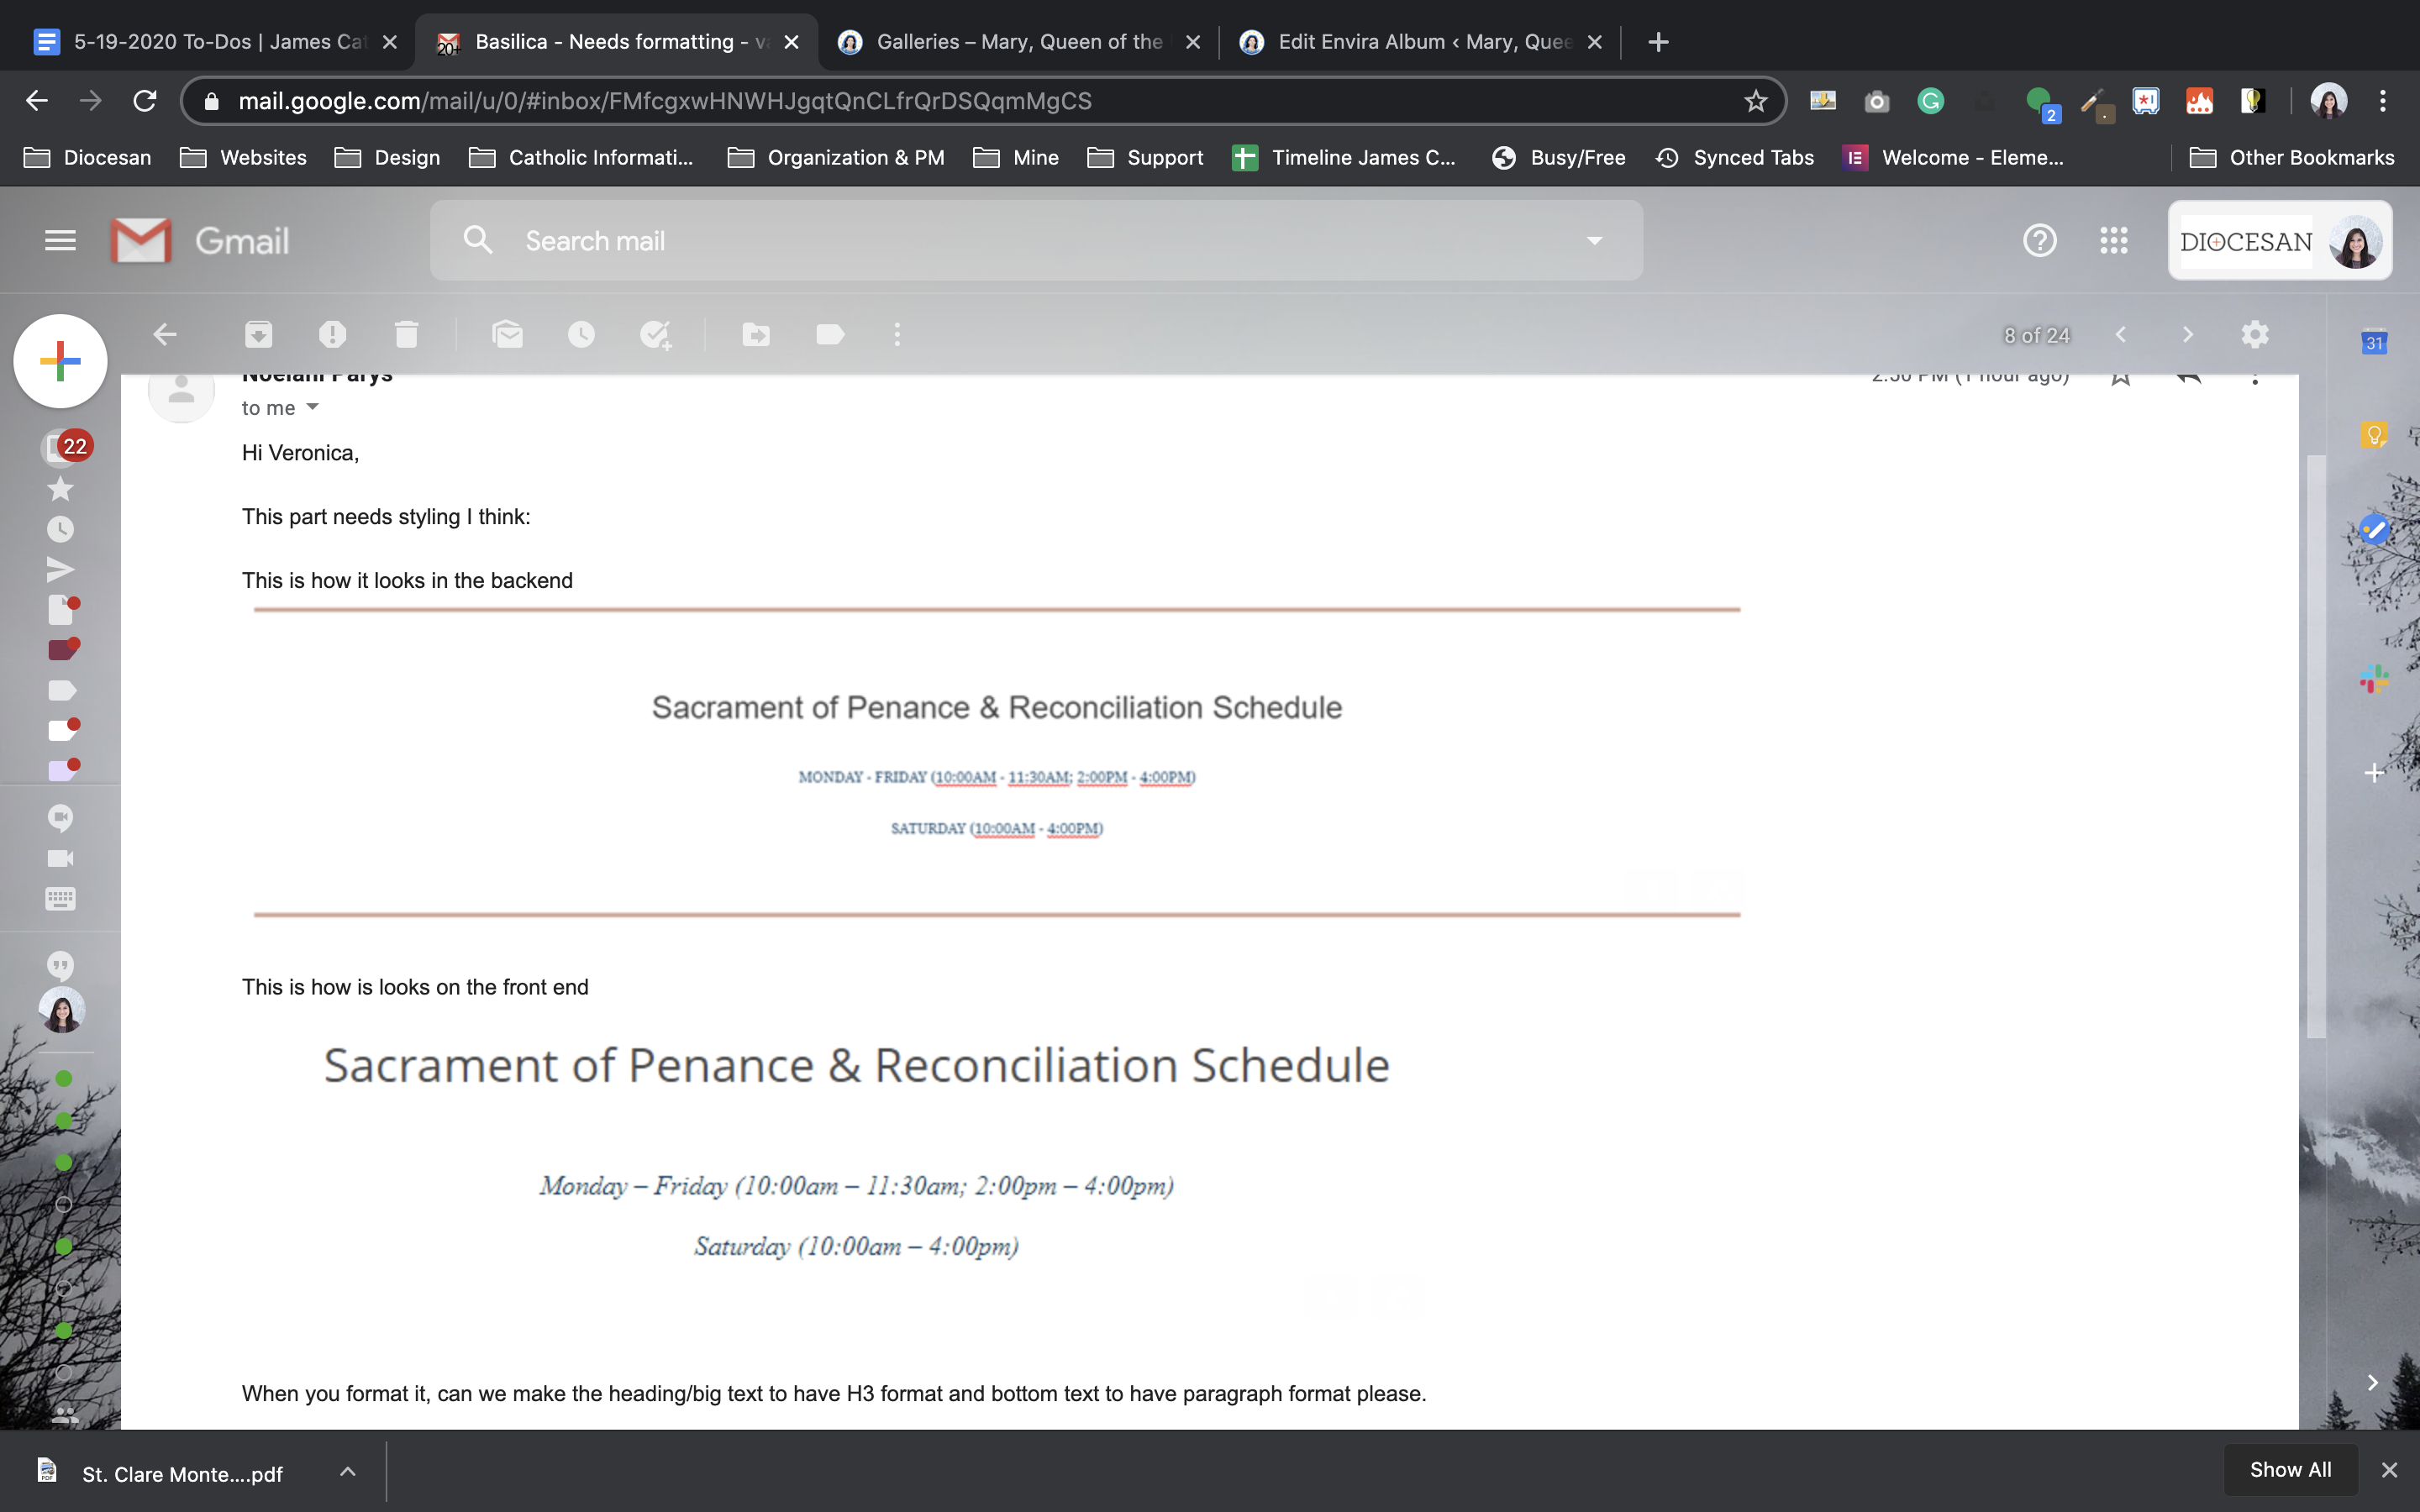
Task: Bookmark this page with the star icon
Action: tap(1756, 101)
